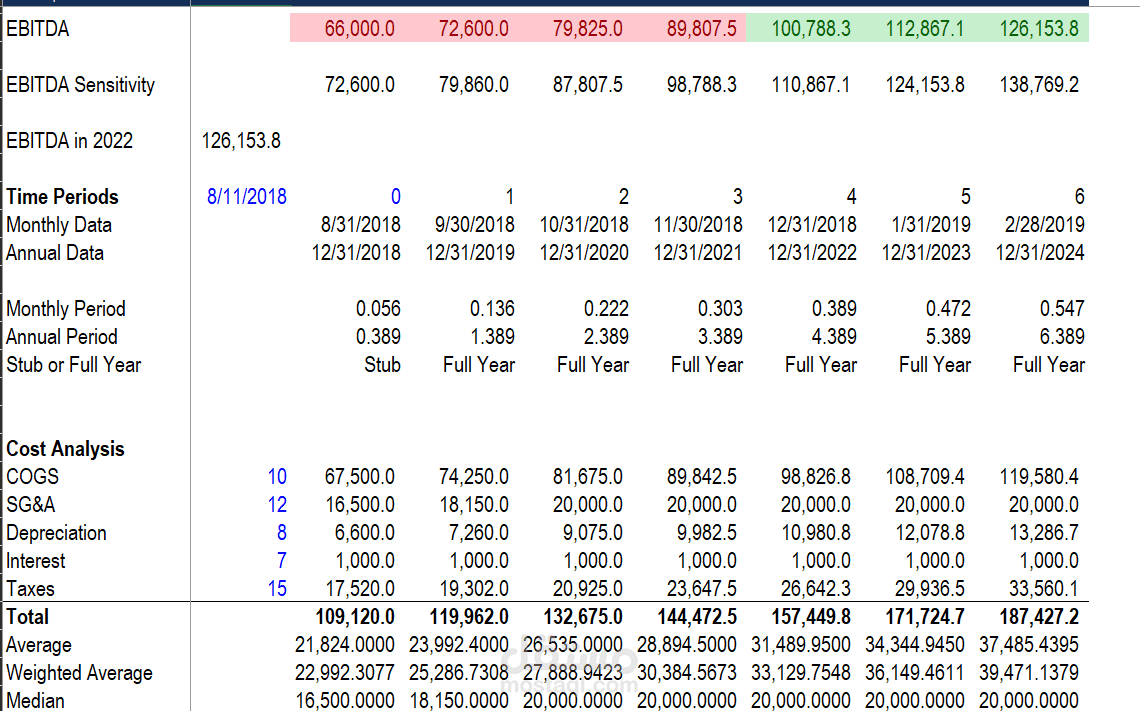
Task: Click EBITDA Sensitivity value 138,769.2
Action: coord(1039,84)
